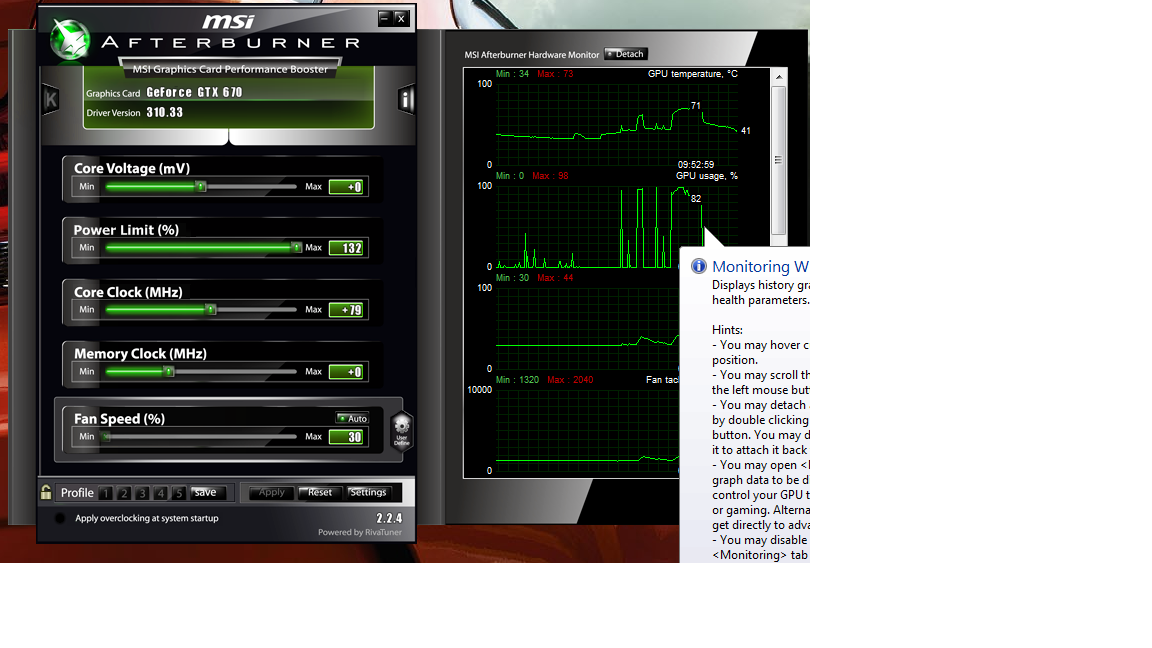The height and width of the screenshot is (648, 1152).
Task: Click the Core Voltage slider handle
Action: pos(201,187)
